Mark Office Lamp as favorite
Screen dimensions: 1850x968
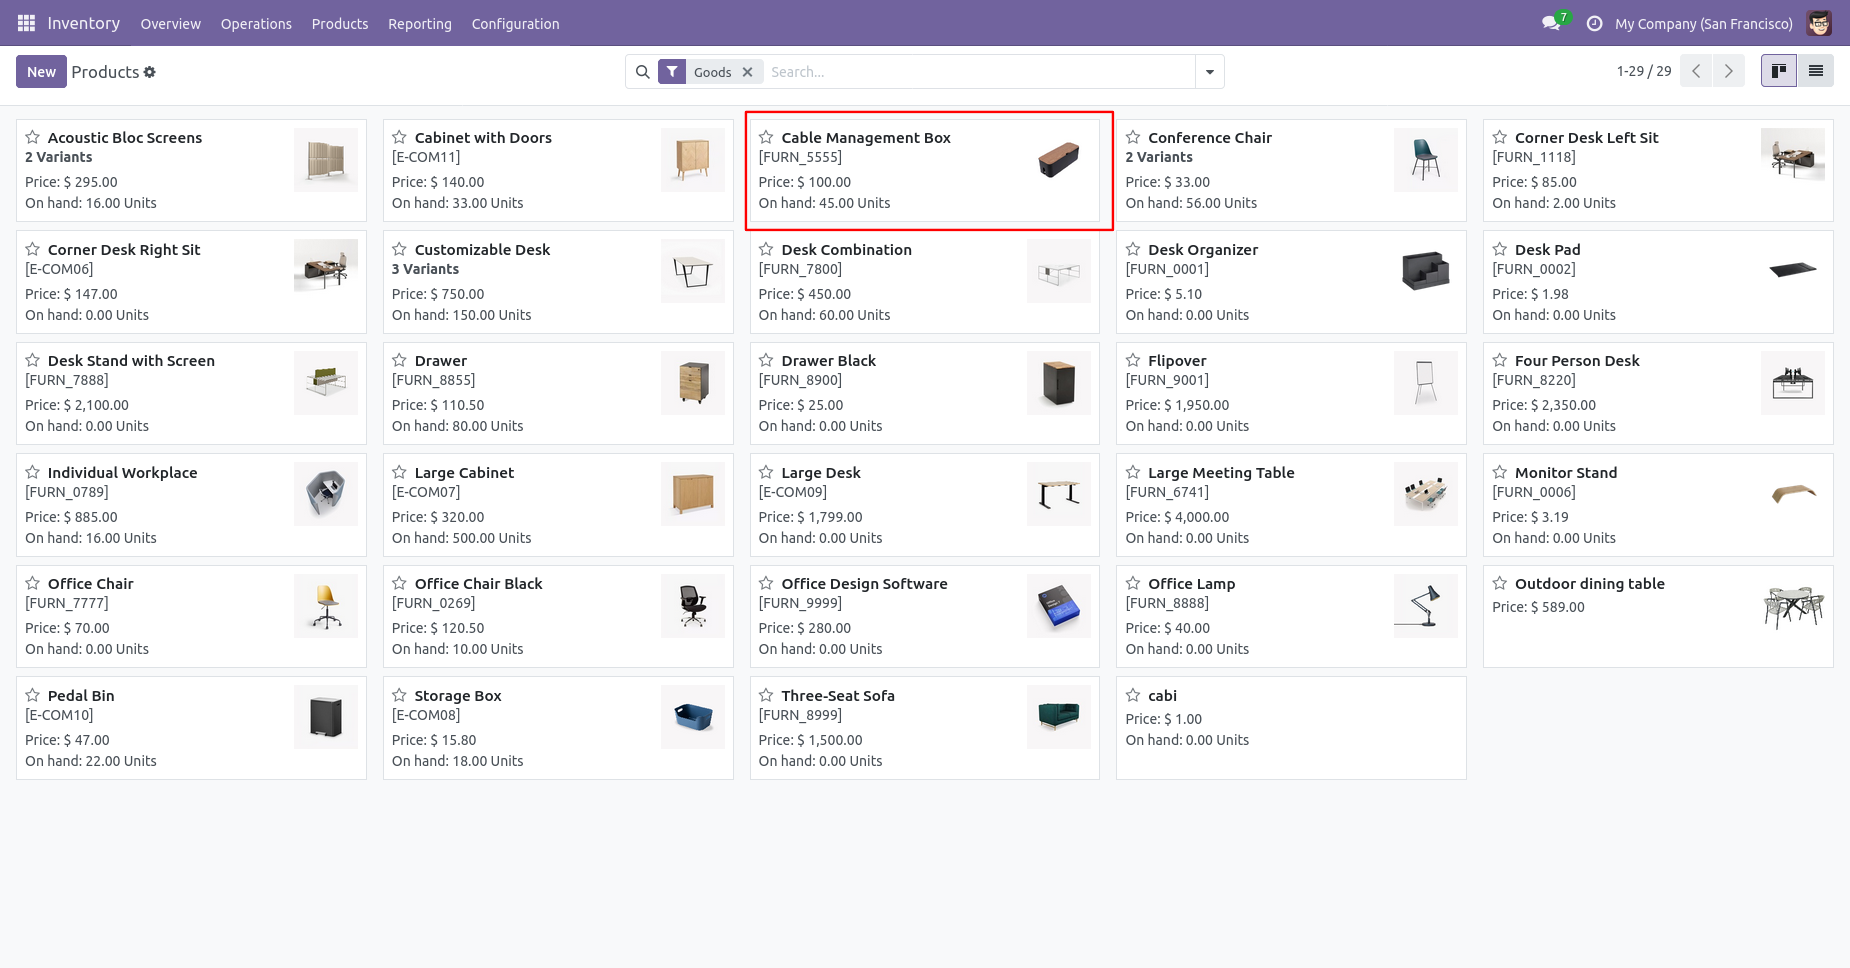tap(1133, 583)
